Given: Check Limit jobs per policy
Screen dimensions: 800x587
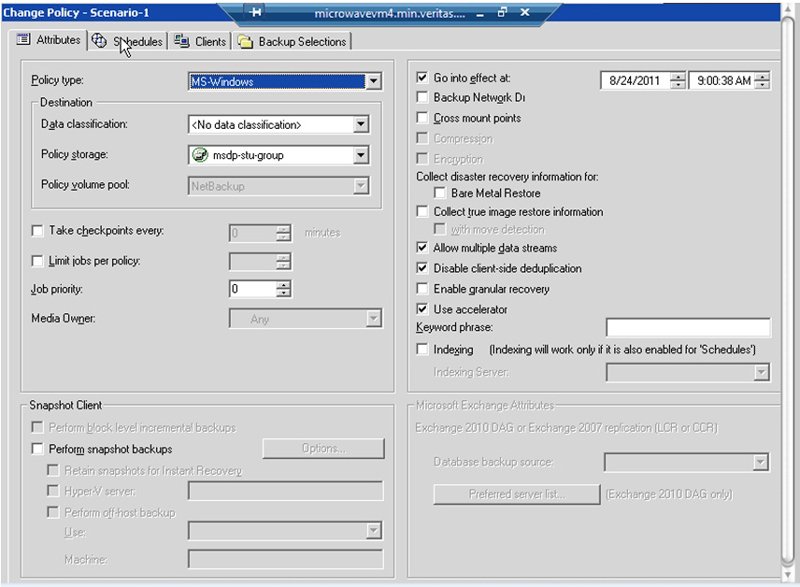Looking at the screenshot, I should coord(37,261).
